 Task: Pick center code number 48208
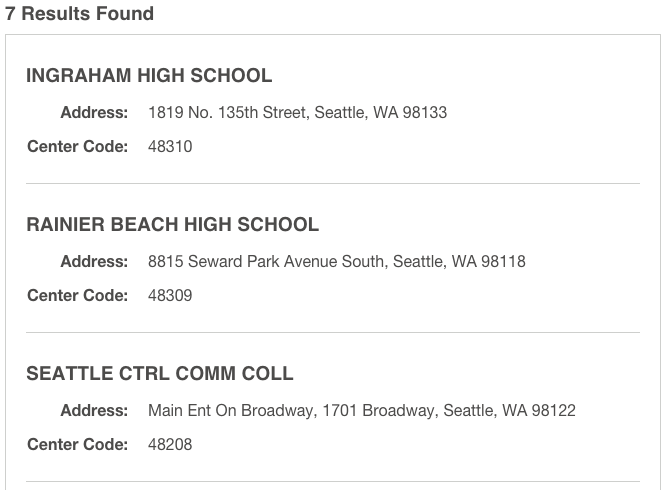coord(170,445)
